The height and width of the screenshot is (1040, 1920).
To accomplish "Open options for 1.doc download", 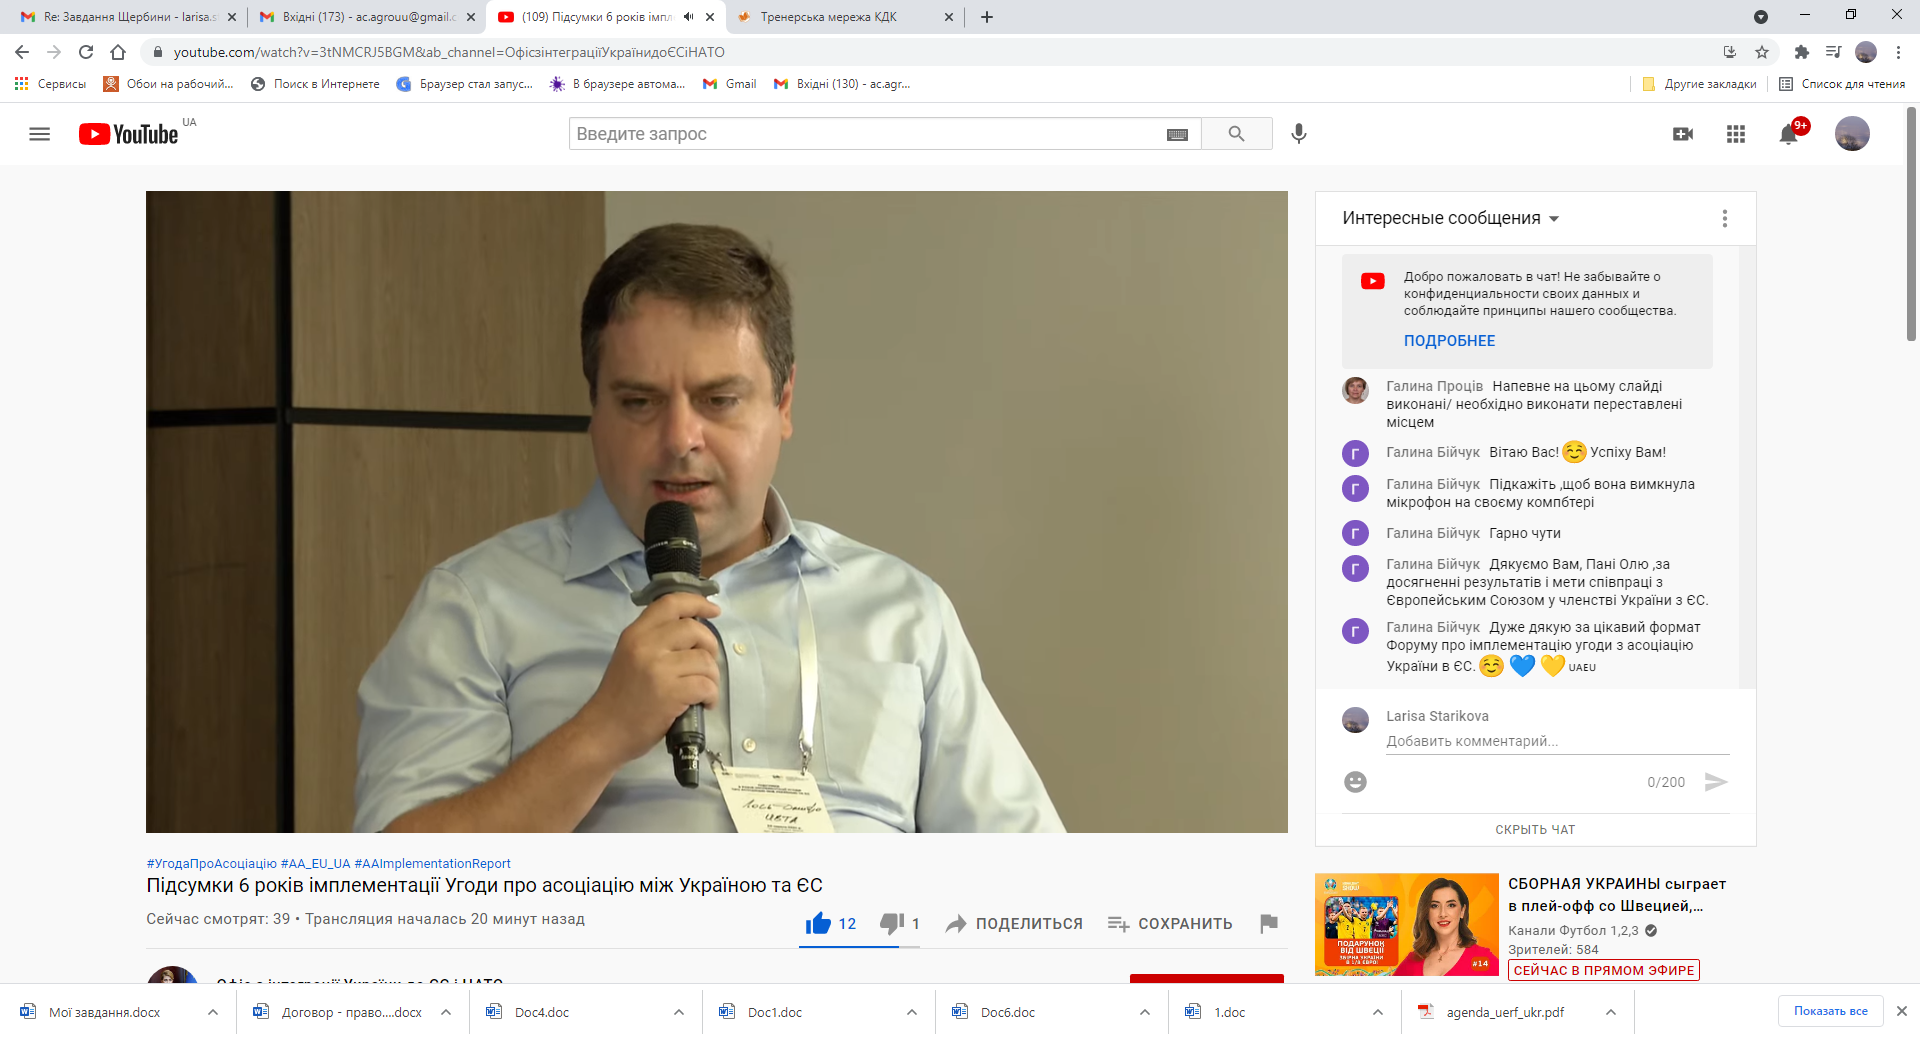I will [1378, 1012].
